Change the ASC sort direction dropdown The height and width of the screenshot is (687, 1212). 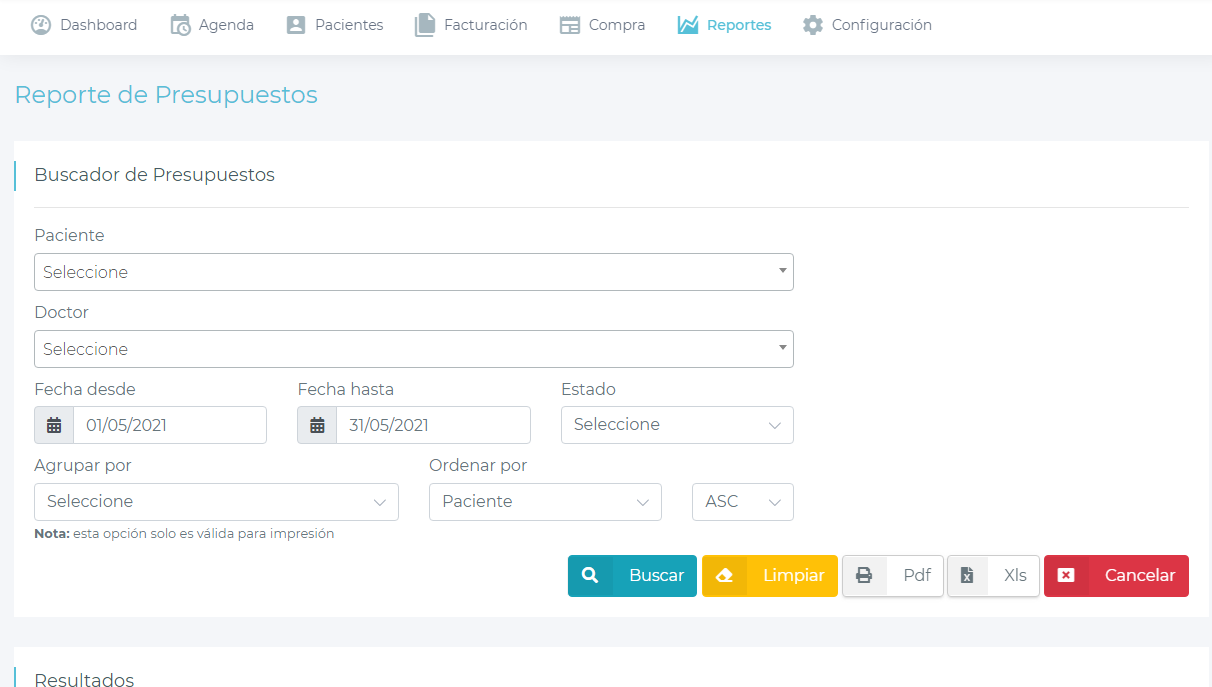(742, 502)
